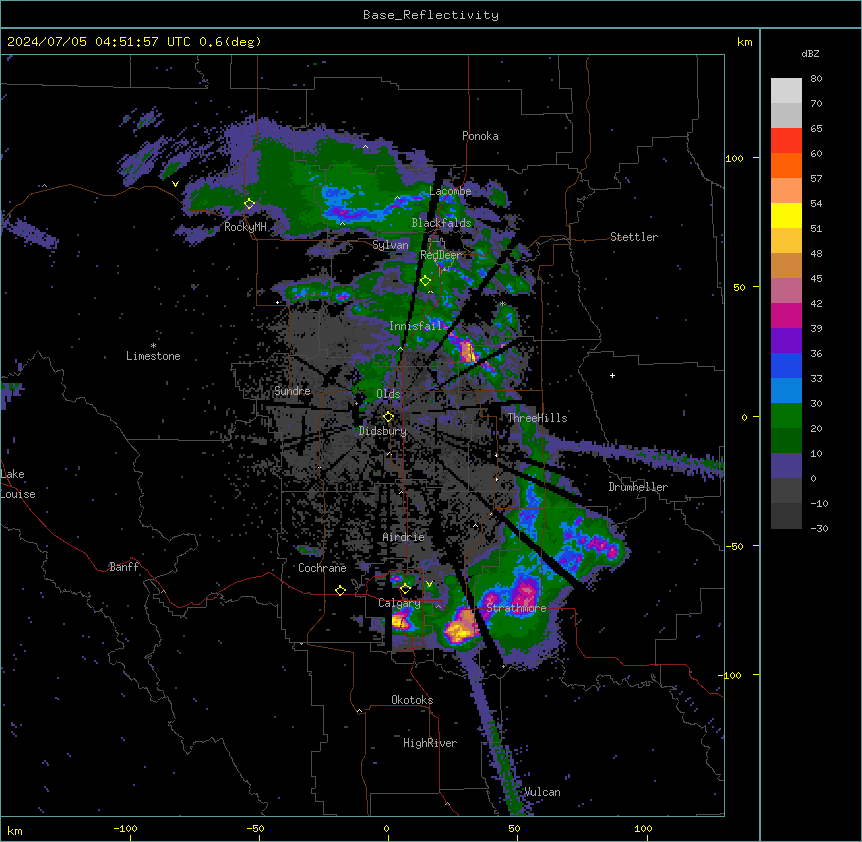Pick the purple 36-39 dBZ legend swatch
Viewport: 862px width, 842px height.
click(x=786, y=341)
